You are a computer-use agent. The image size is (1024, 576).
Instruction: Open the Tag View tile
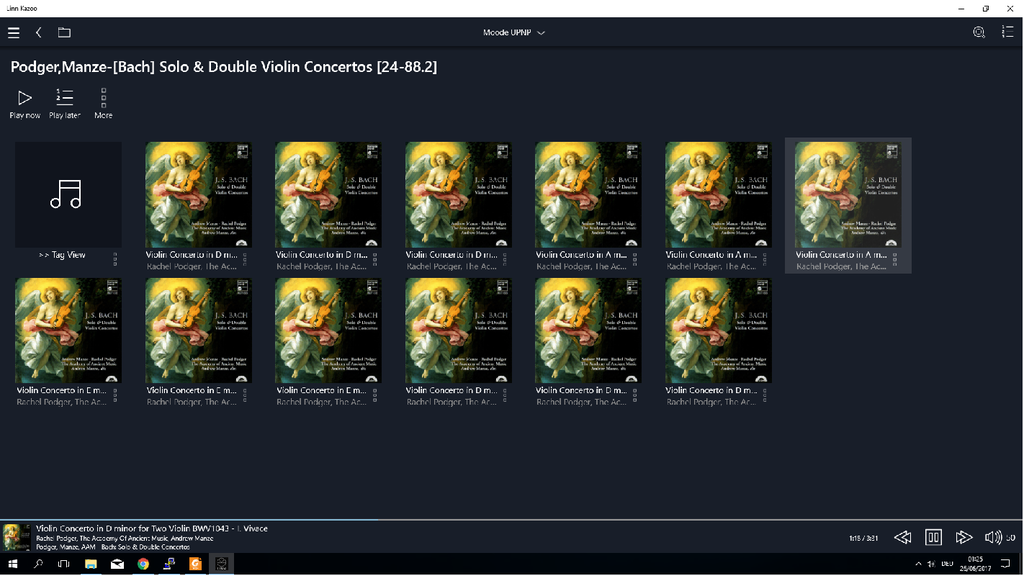(68, 195)
